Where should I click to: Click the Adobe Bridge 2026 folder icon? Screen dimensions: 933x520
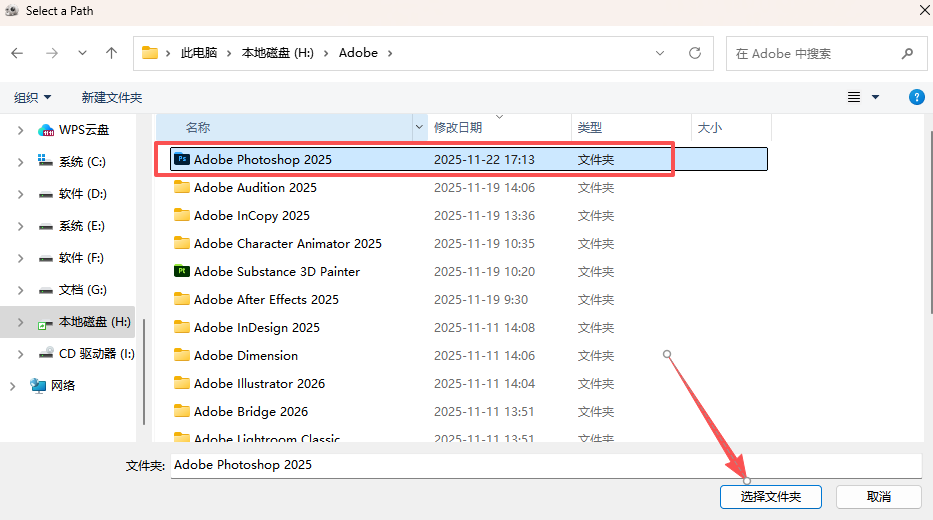pos(182,411)
